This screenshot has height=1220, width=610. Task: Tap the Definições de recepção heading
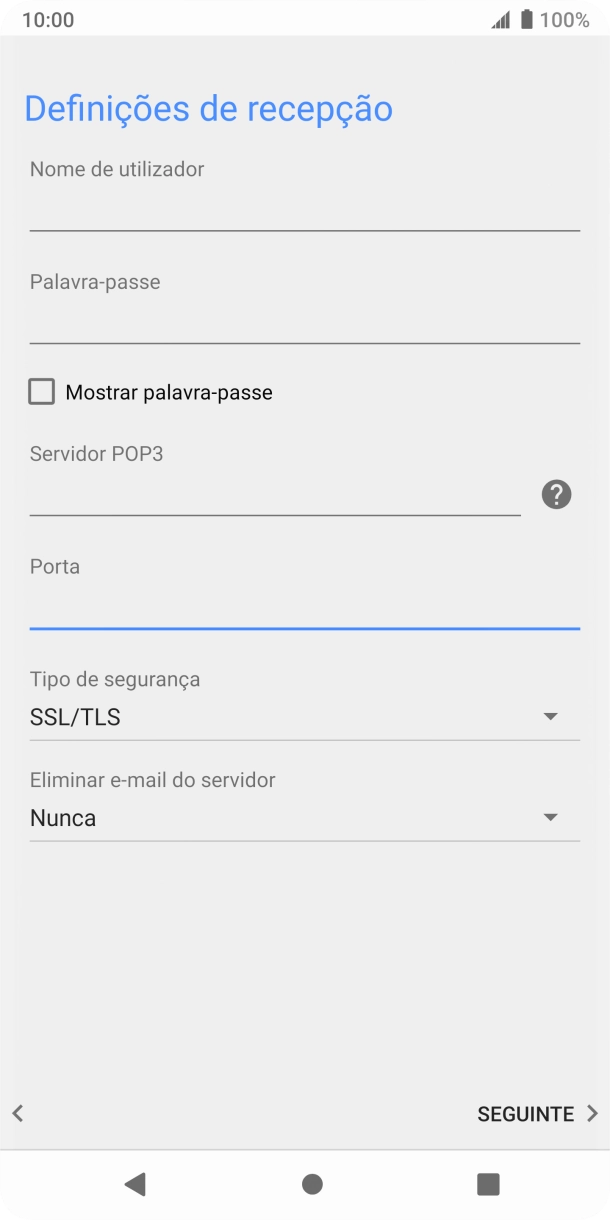[x=211, y=108]
